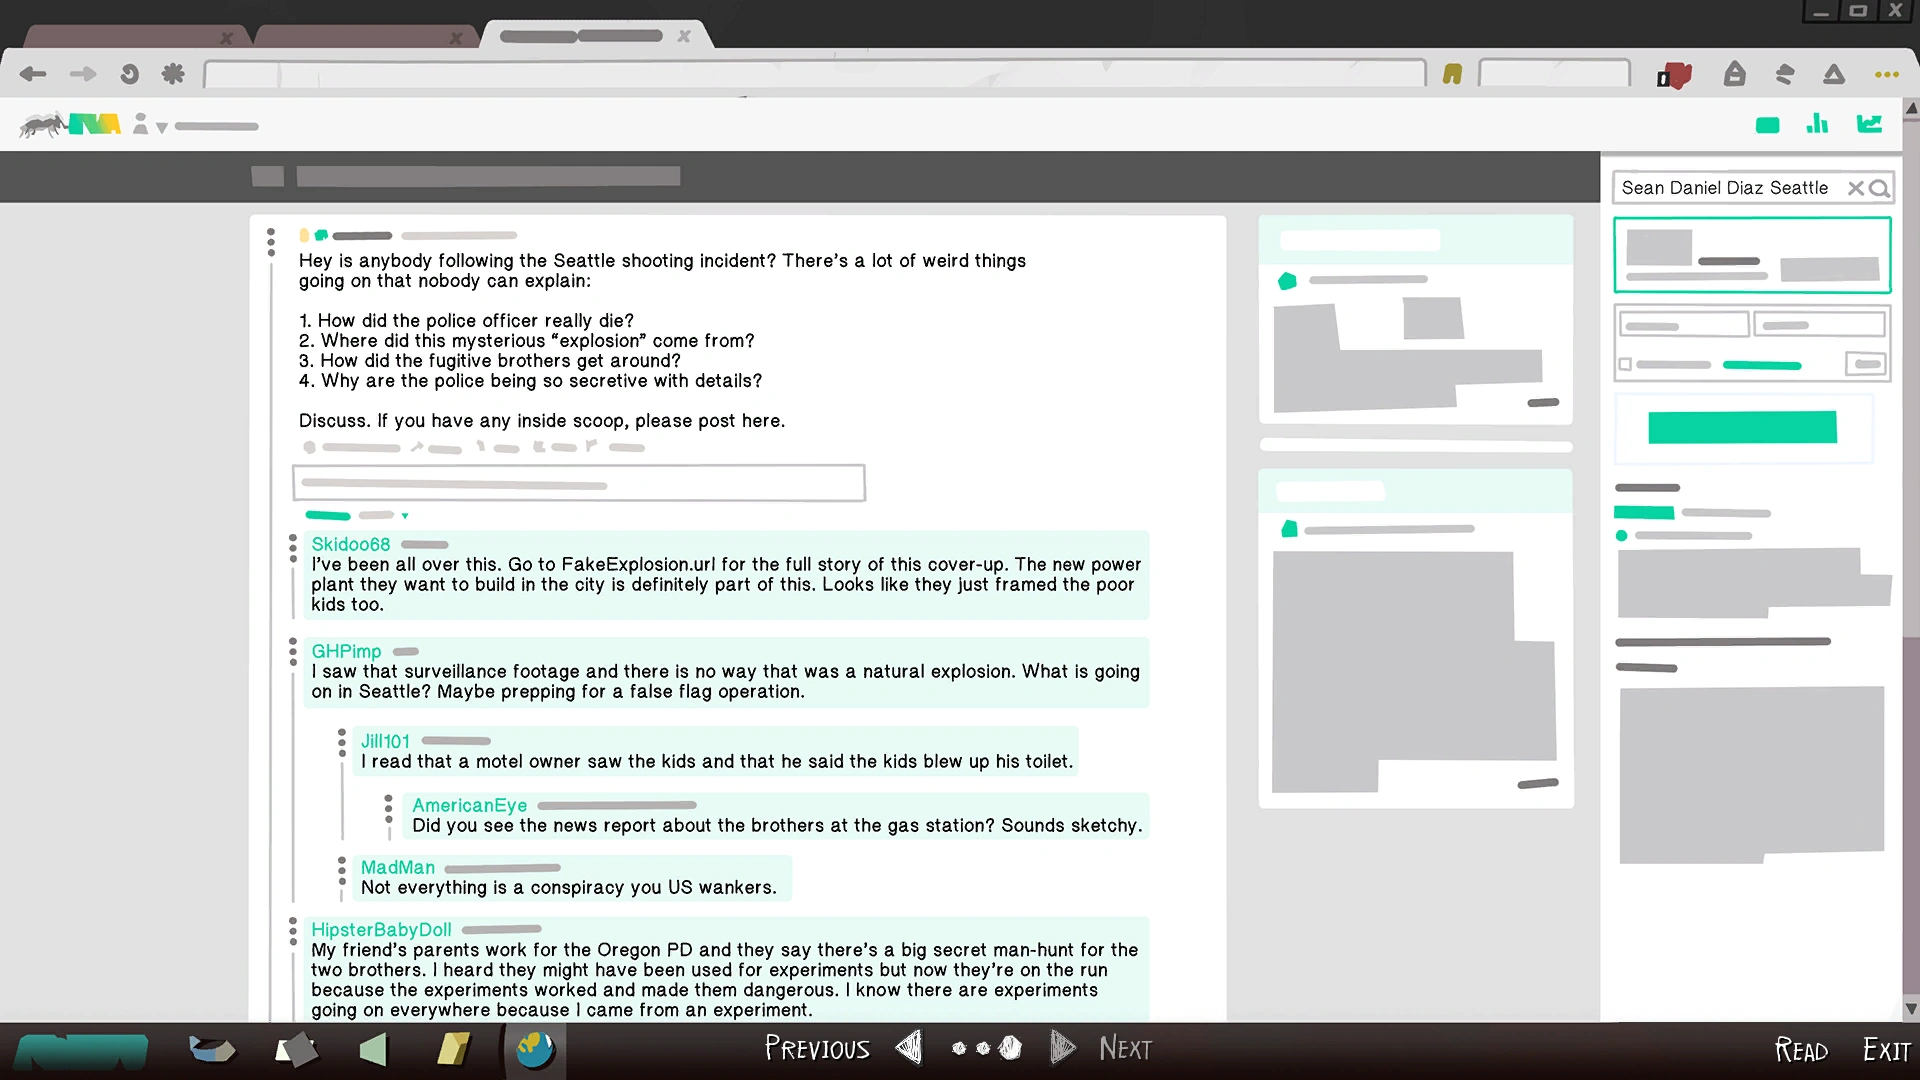The width and height of the screenshot is (1920, 1080).
Task: Click the Previous button
Action: point(817,1049)
